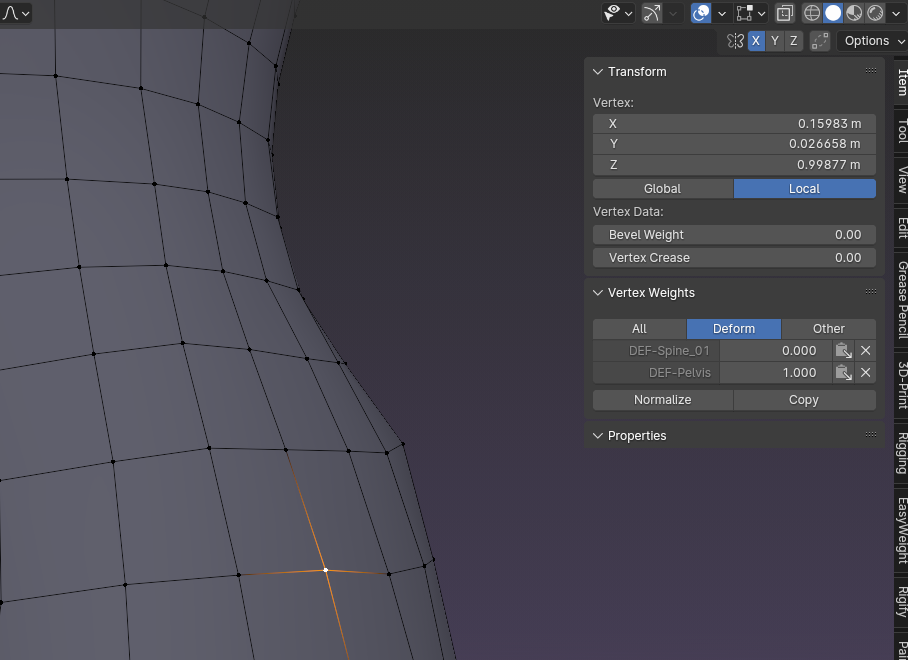Switch viewport to wireframe shading mode
The height and width of the screenshot is (660, 908).
(812, 13)
